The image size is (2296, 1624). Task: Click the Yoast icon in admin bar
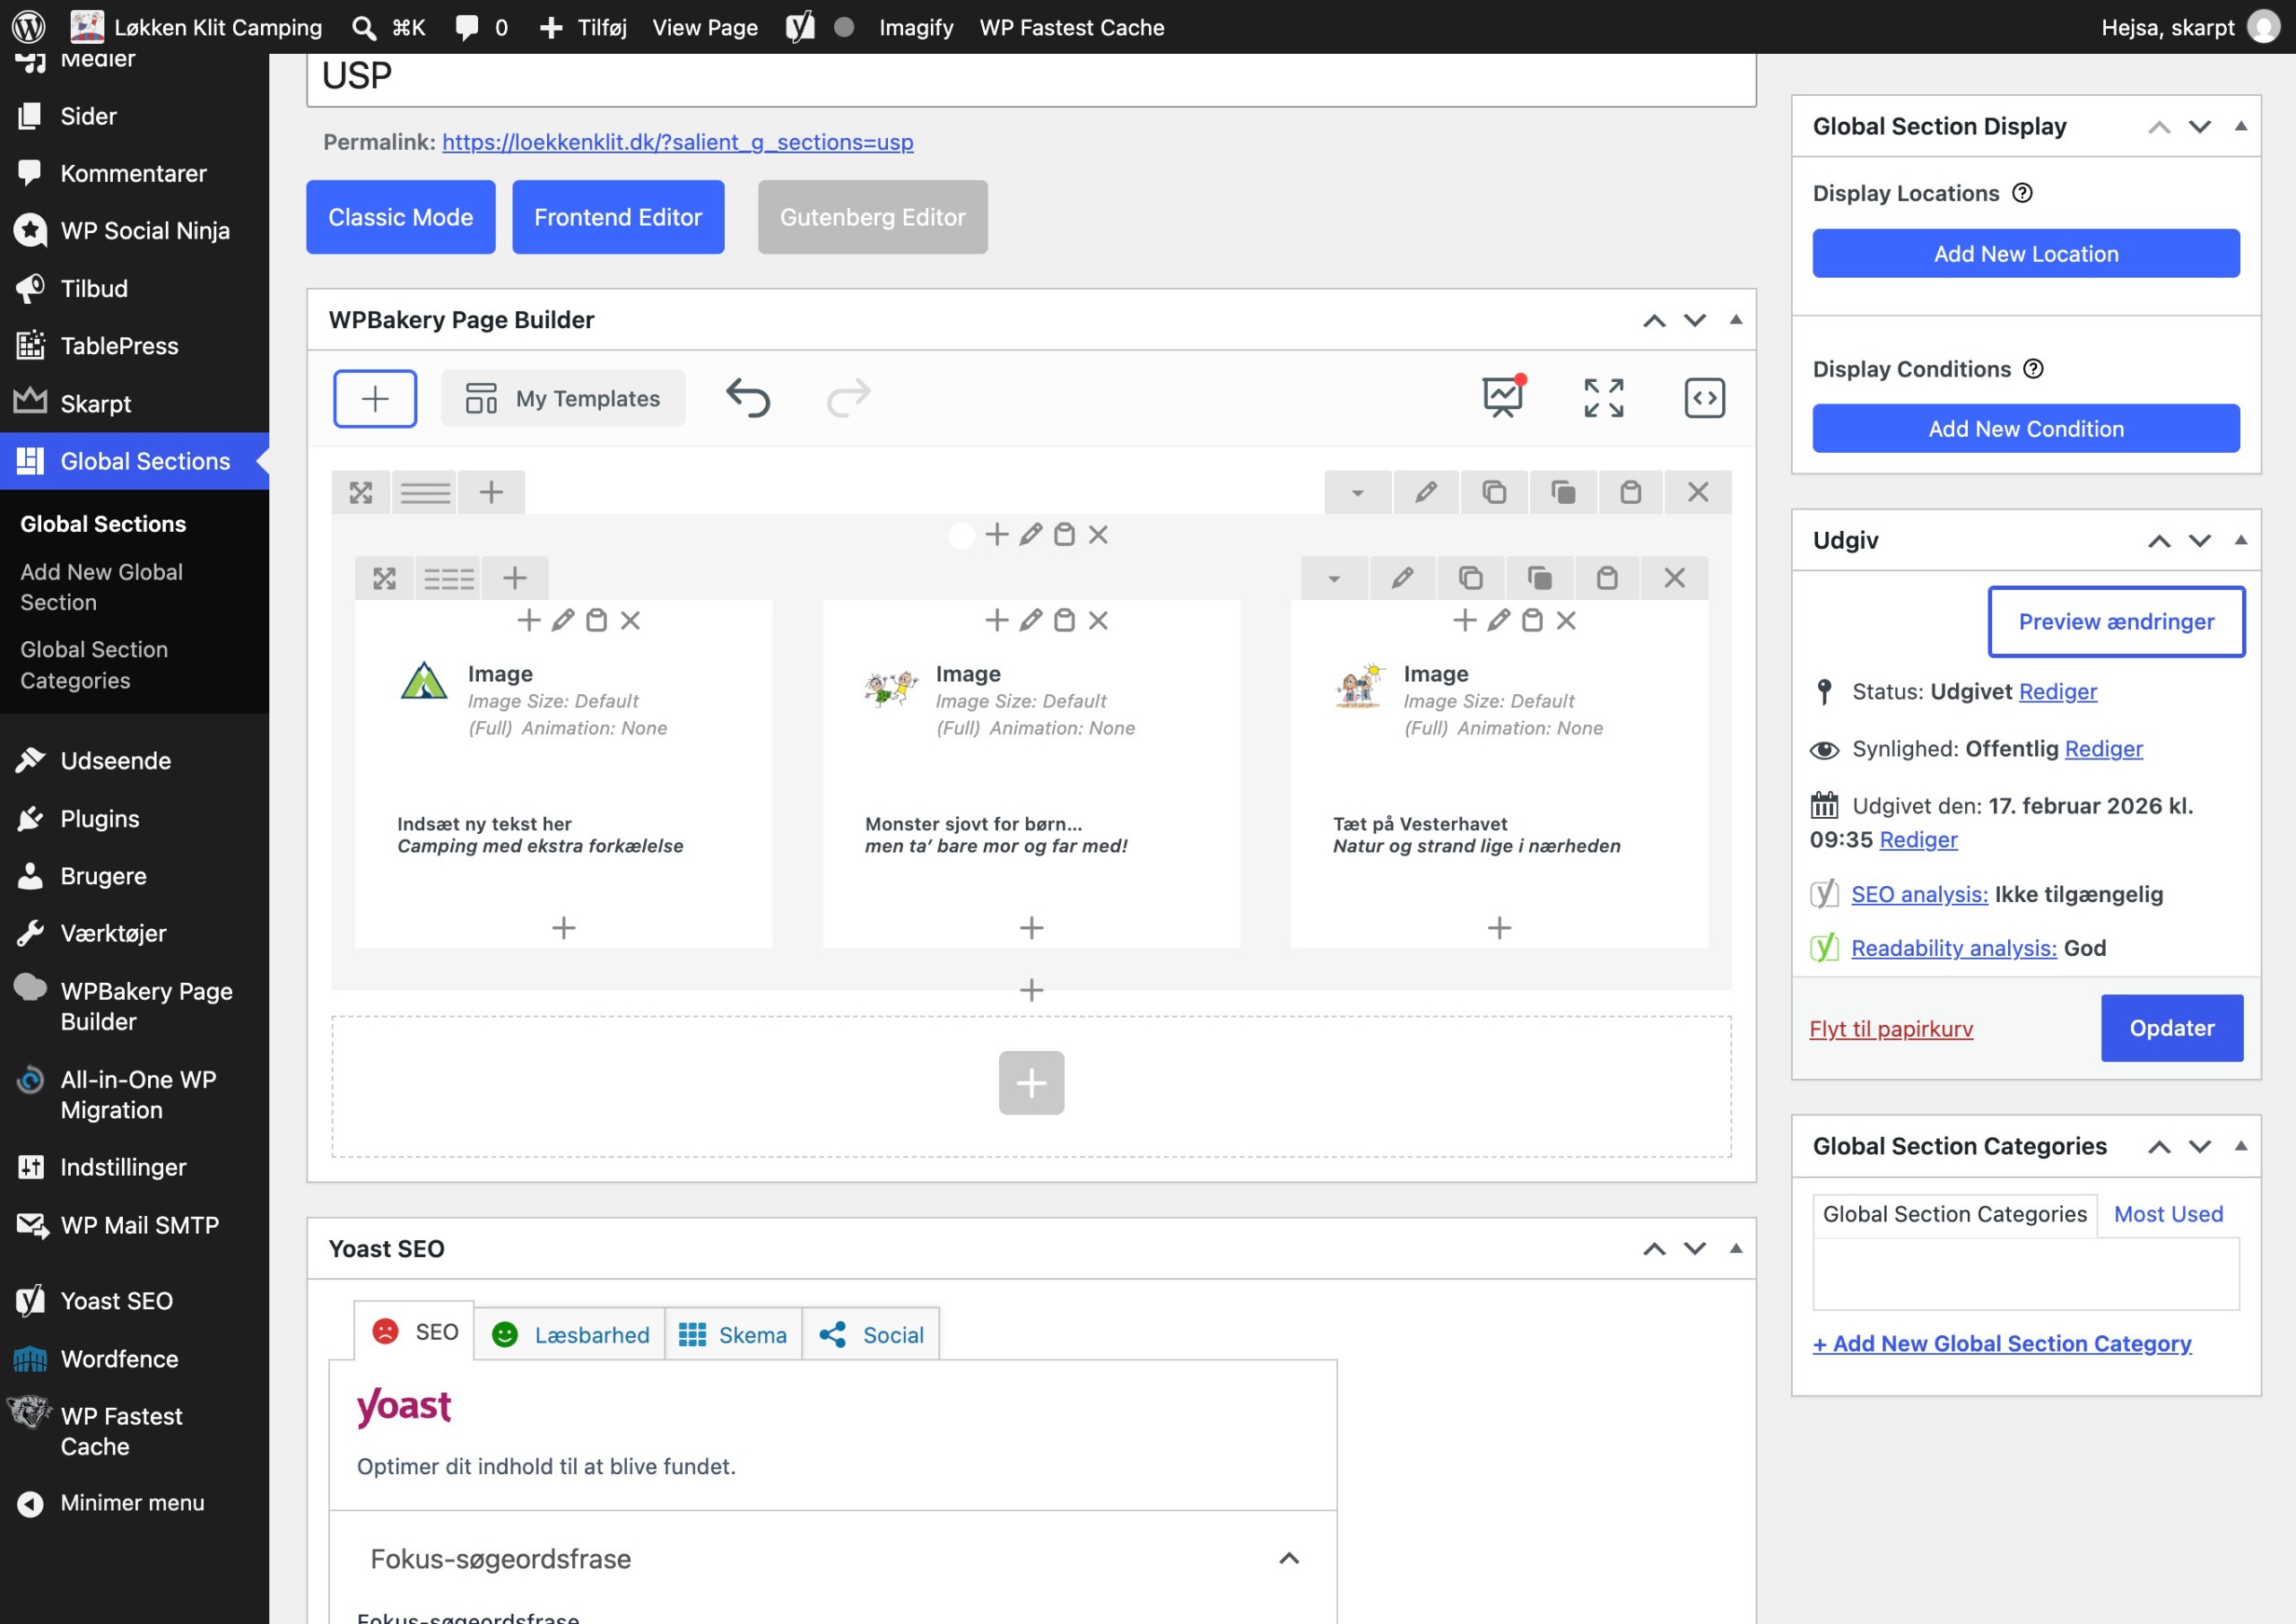coord(800,27)
